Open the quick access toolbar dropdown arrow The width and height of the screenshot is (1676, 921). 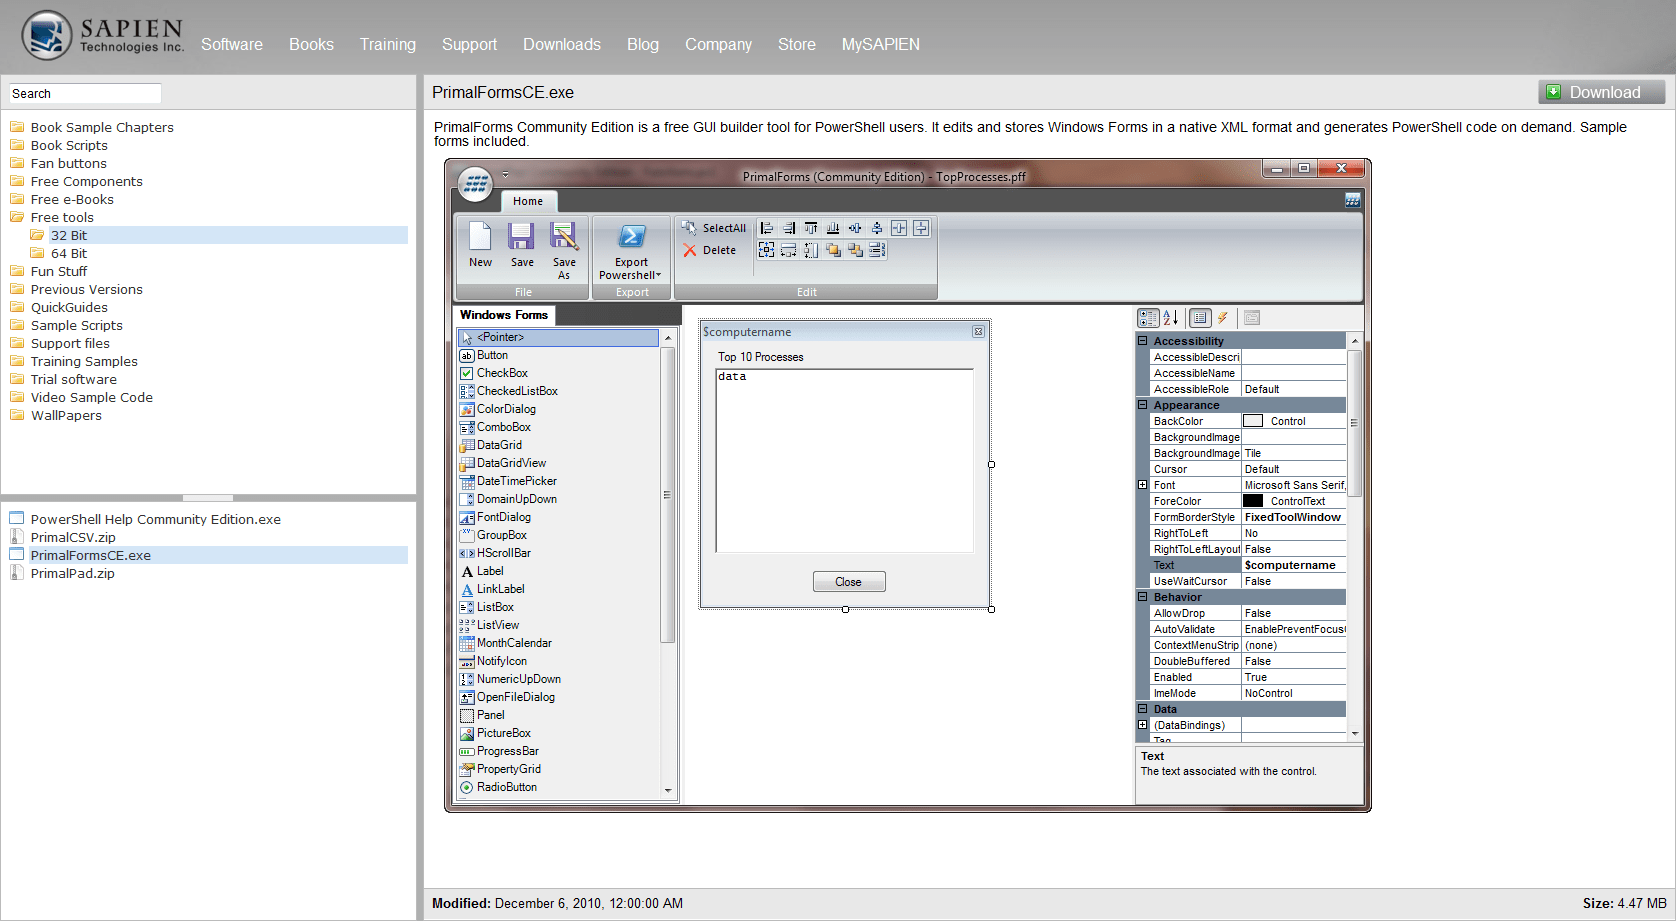pyautogui.click(x=505, y=175)
